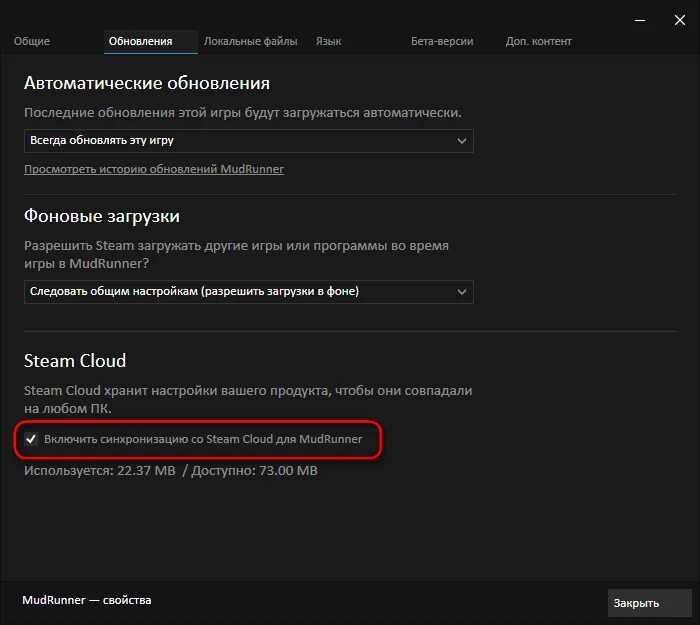Screen dimensions: 700x625
Task: Click the 'Steam Cloud хранит настройки' description
Action: coord(248,399)
